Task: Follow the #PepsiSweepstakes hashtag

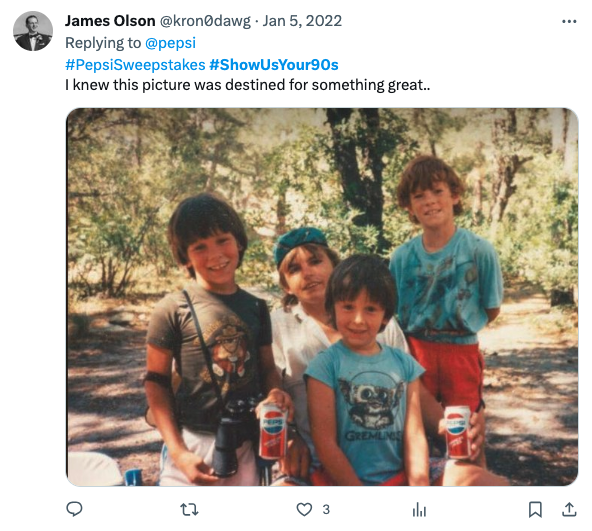Action: coord(135,65)
